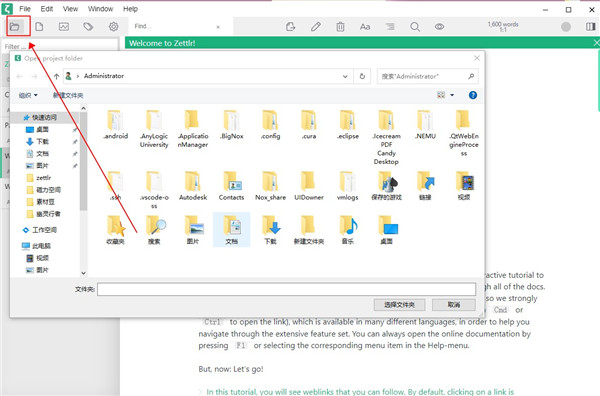Open the tag manager icon
Image resolution: width=600 pixels, height=396 pixels.
pos(88,26)
